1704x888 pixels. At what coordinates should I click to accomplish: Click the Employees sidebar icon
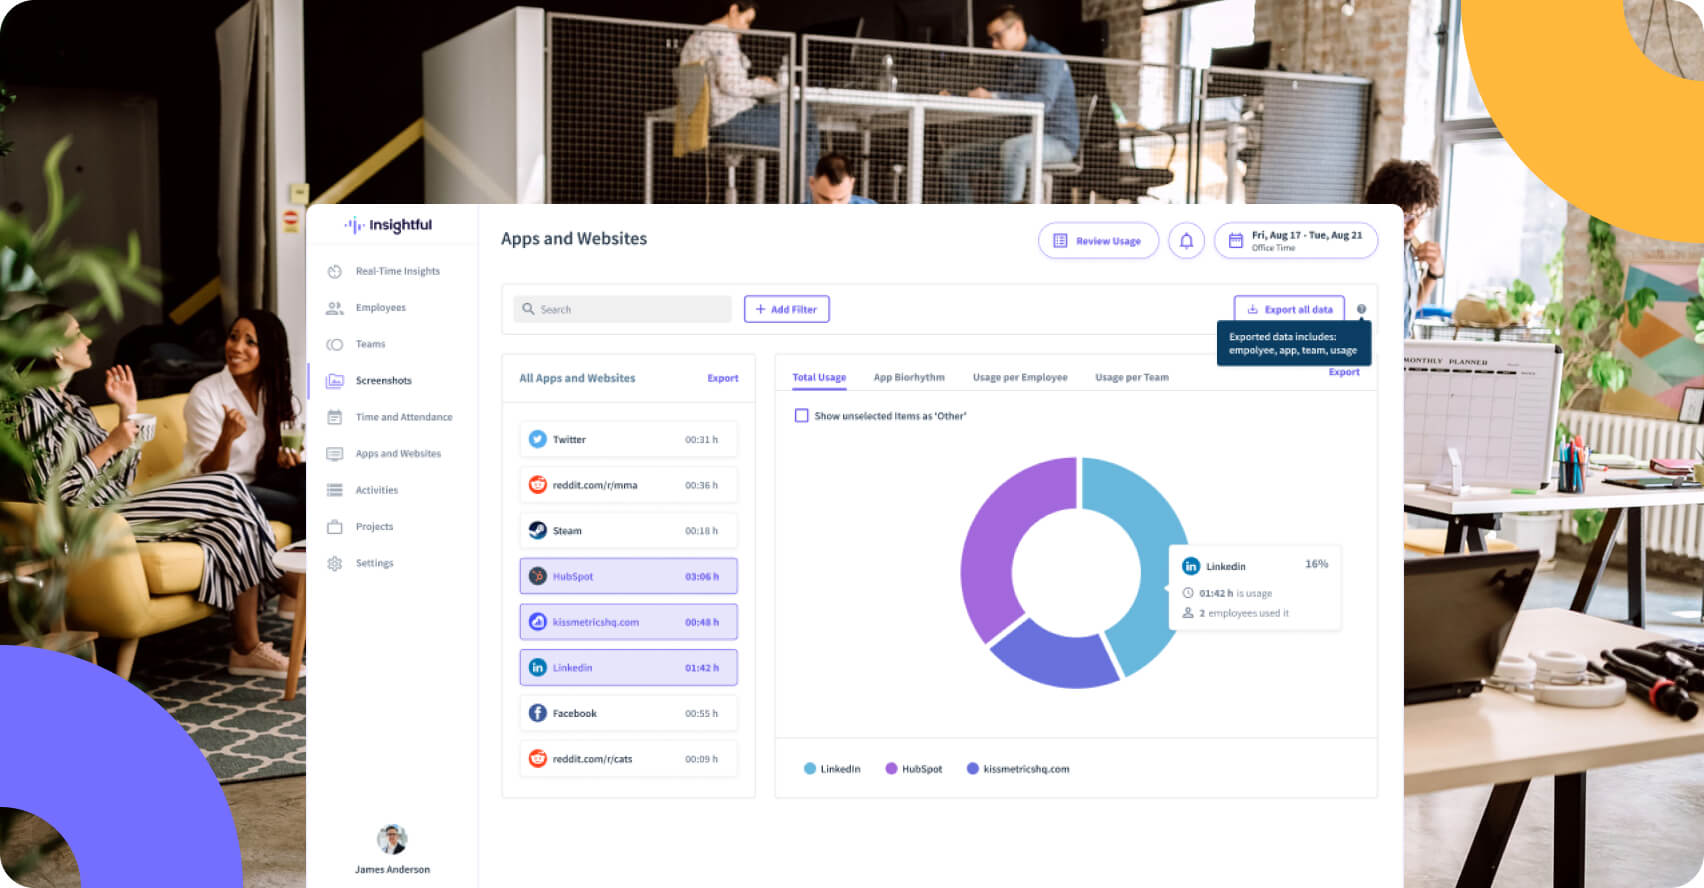pos(335,308)
